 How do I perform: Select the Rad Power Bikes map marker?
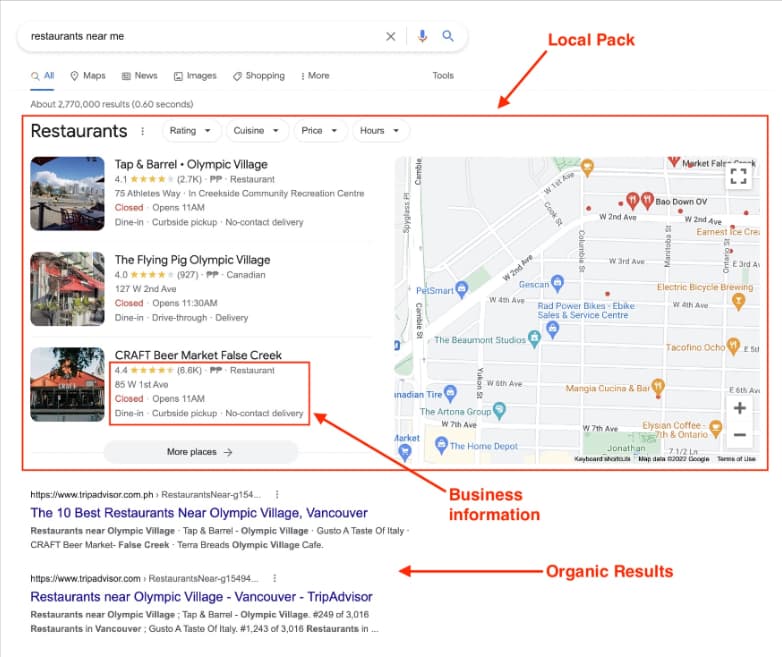(553, 329)
